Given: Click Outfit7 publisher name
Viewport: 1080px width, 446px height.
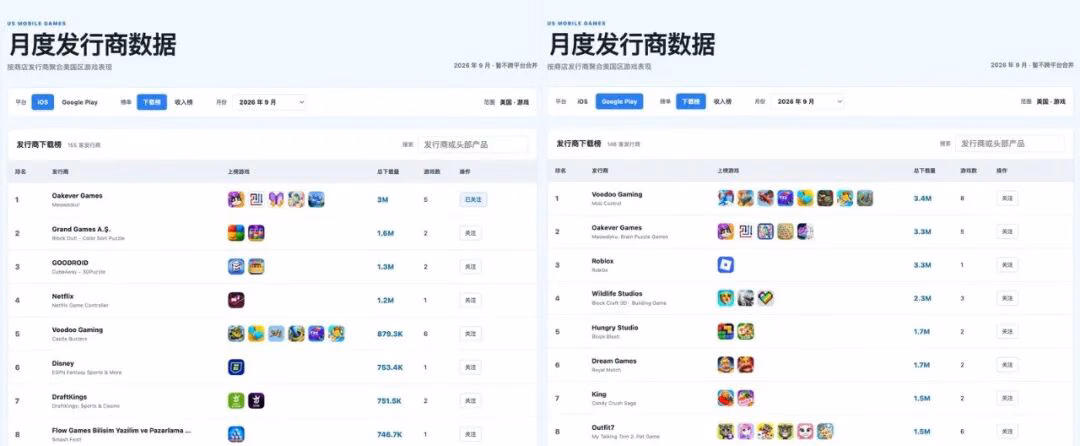Looking at the screenshot, I should click(603, 427).
